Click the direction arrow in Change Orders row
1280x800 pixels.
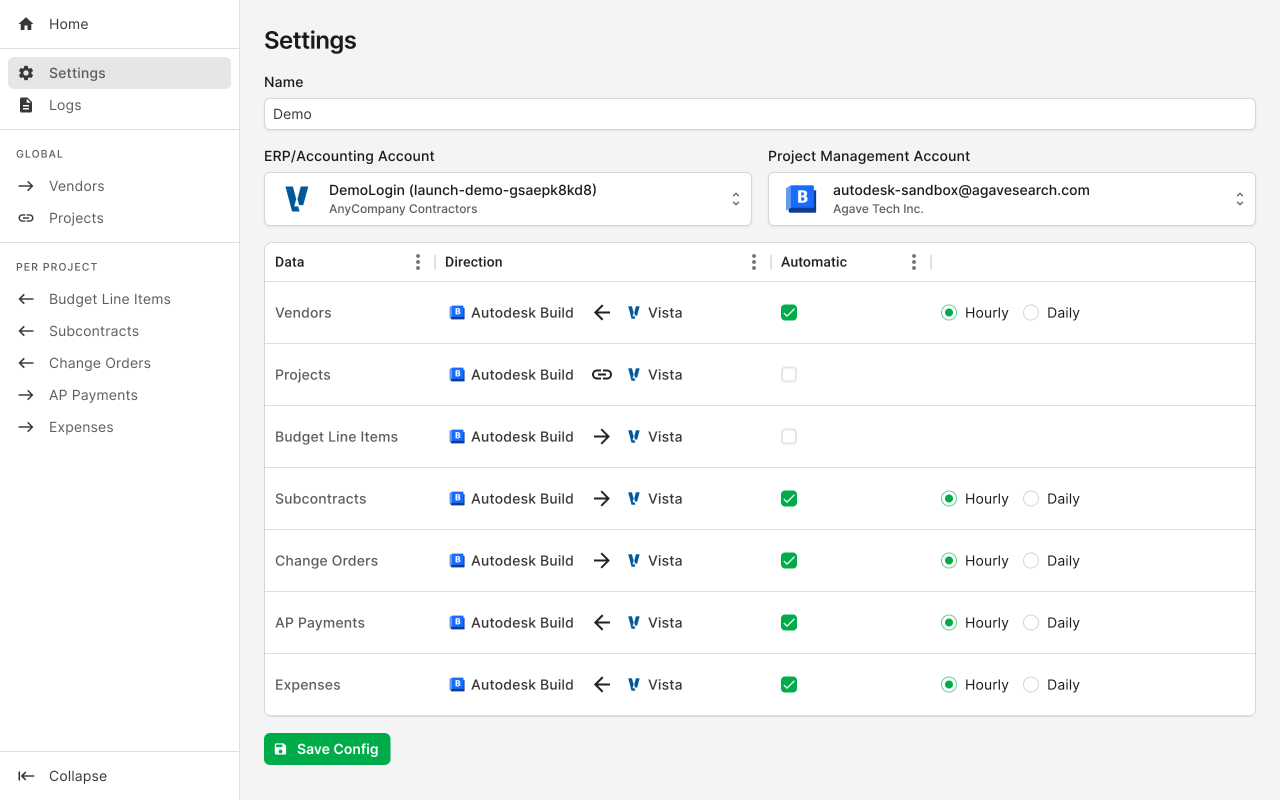click(x=602, y=561)
